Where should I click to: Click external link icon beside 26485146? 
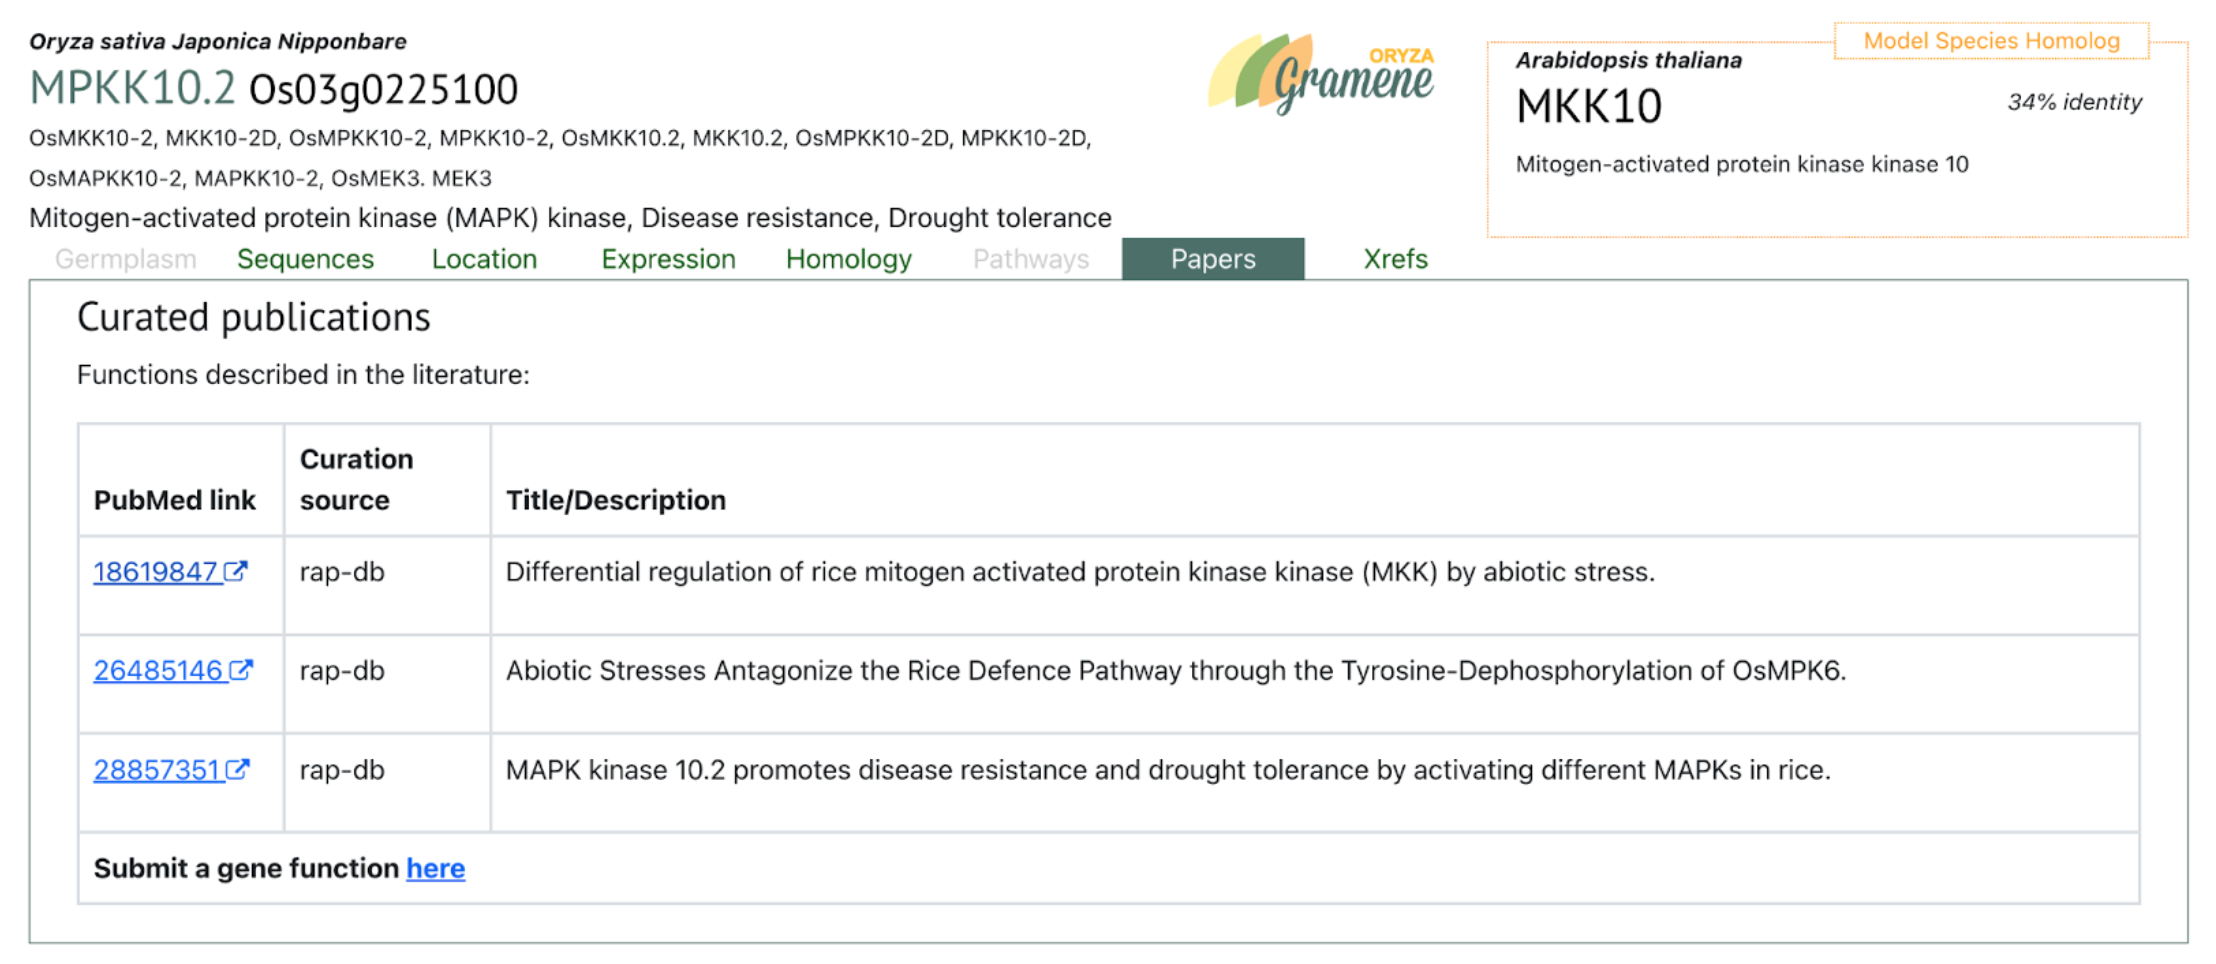241,670
